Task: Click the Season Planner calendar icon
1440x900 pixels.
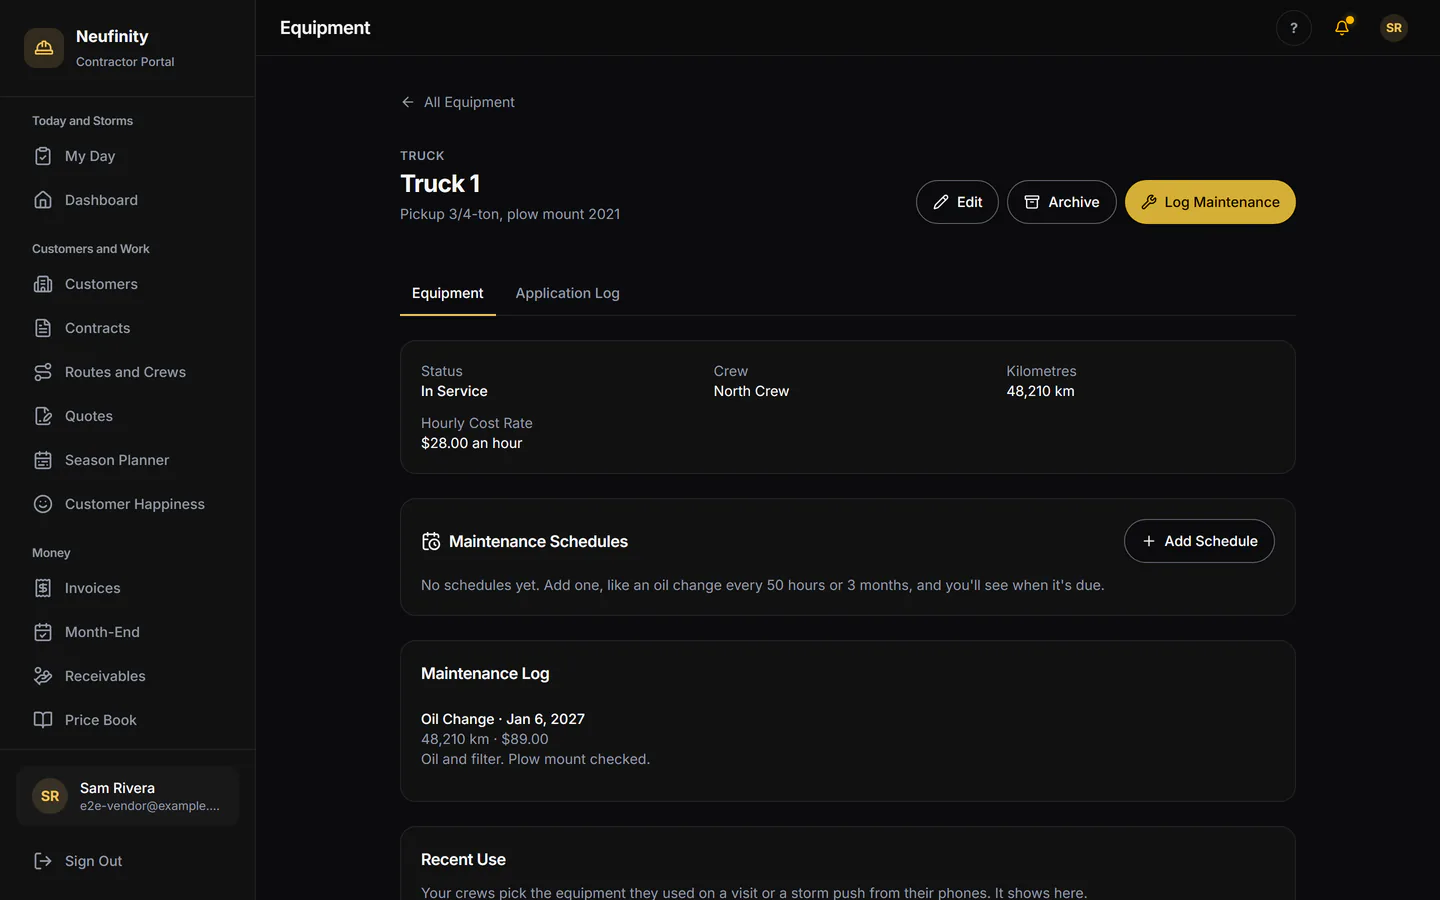Action: click(43, 460)
